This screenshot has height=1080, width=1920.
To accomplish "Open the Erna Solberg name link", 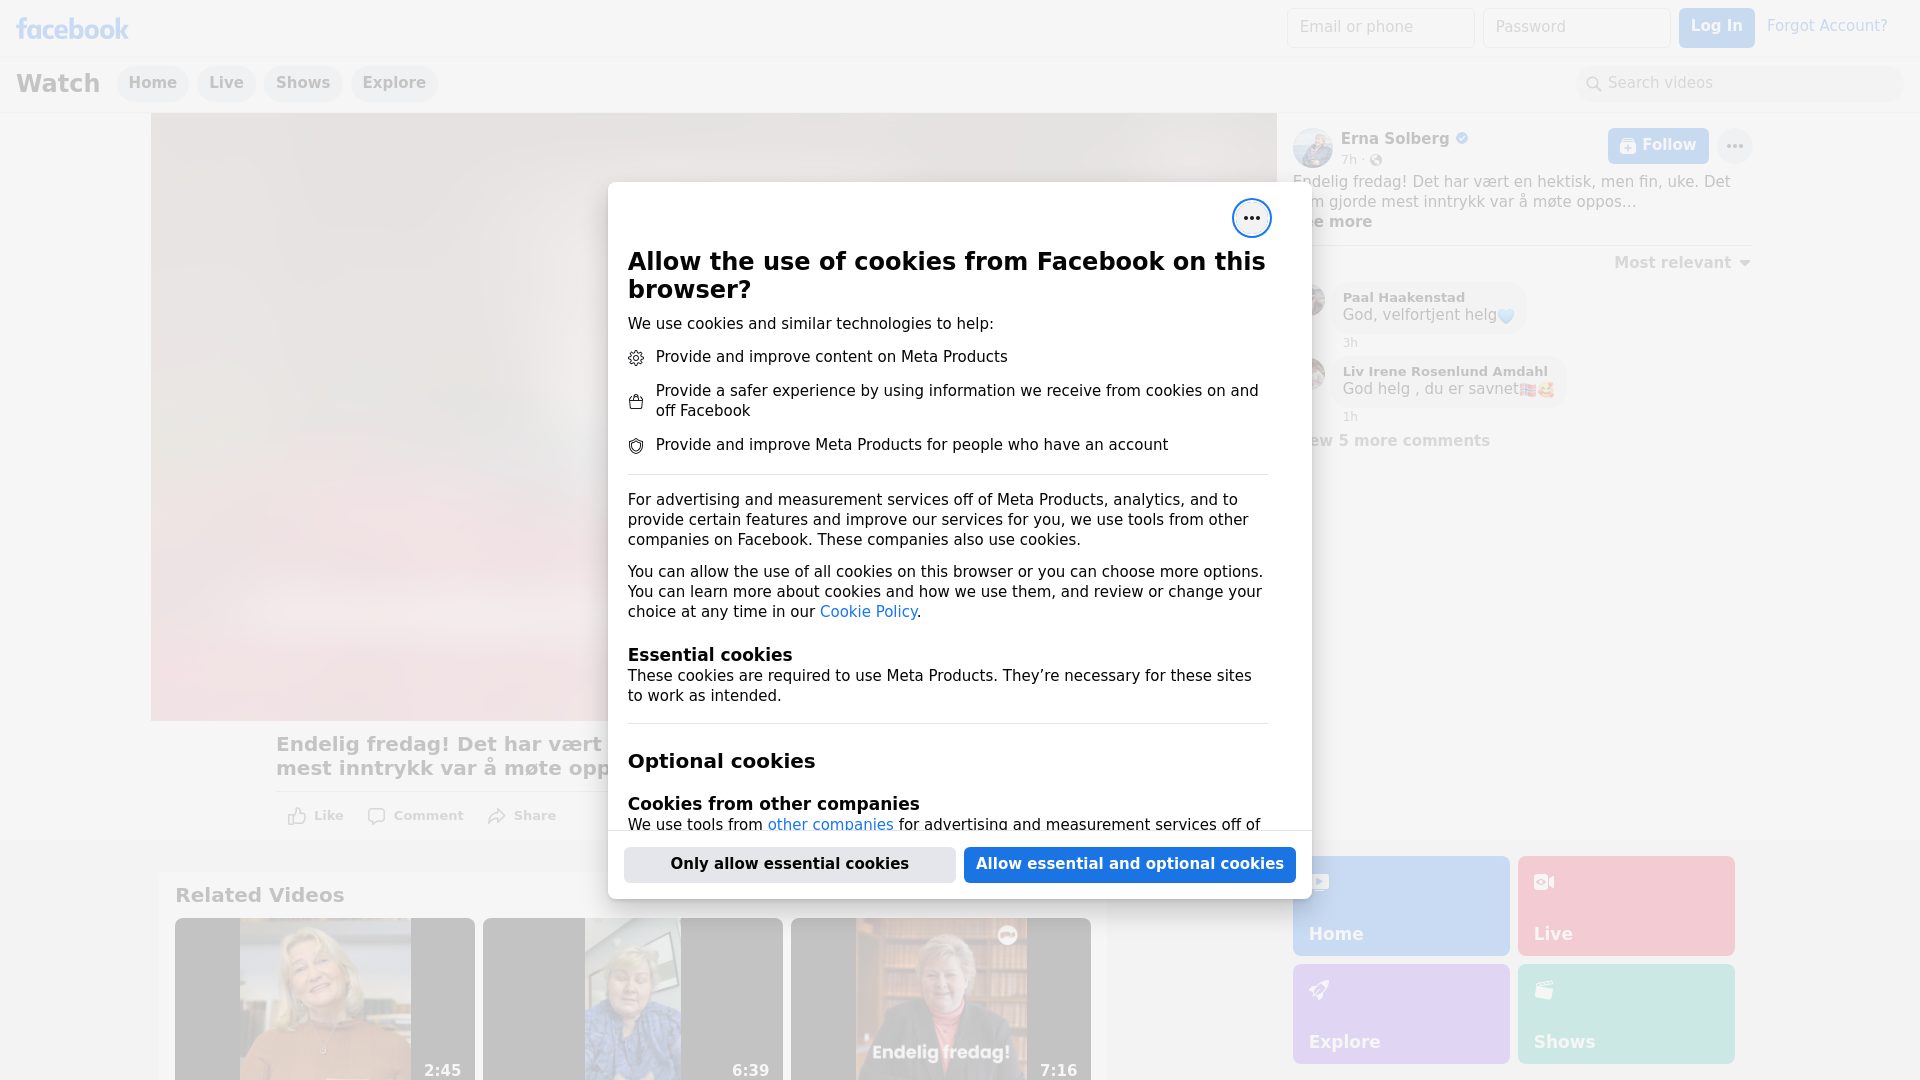I will (1395, 139).
